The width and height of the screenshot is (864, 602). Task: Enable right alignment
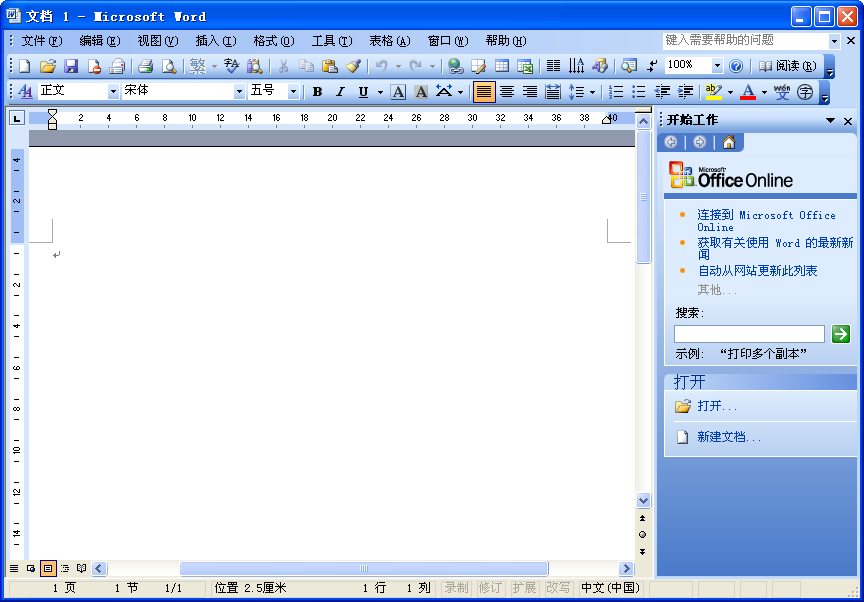530,91
